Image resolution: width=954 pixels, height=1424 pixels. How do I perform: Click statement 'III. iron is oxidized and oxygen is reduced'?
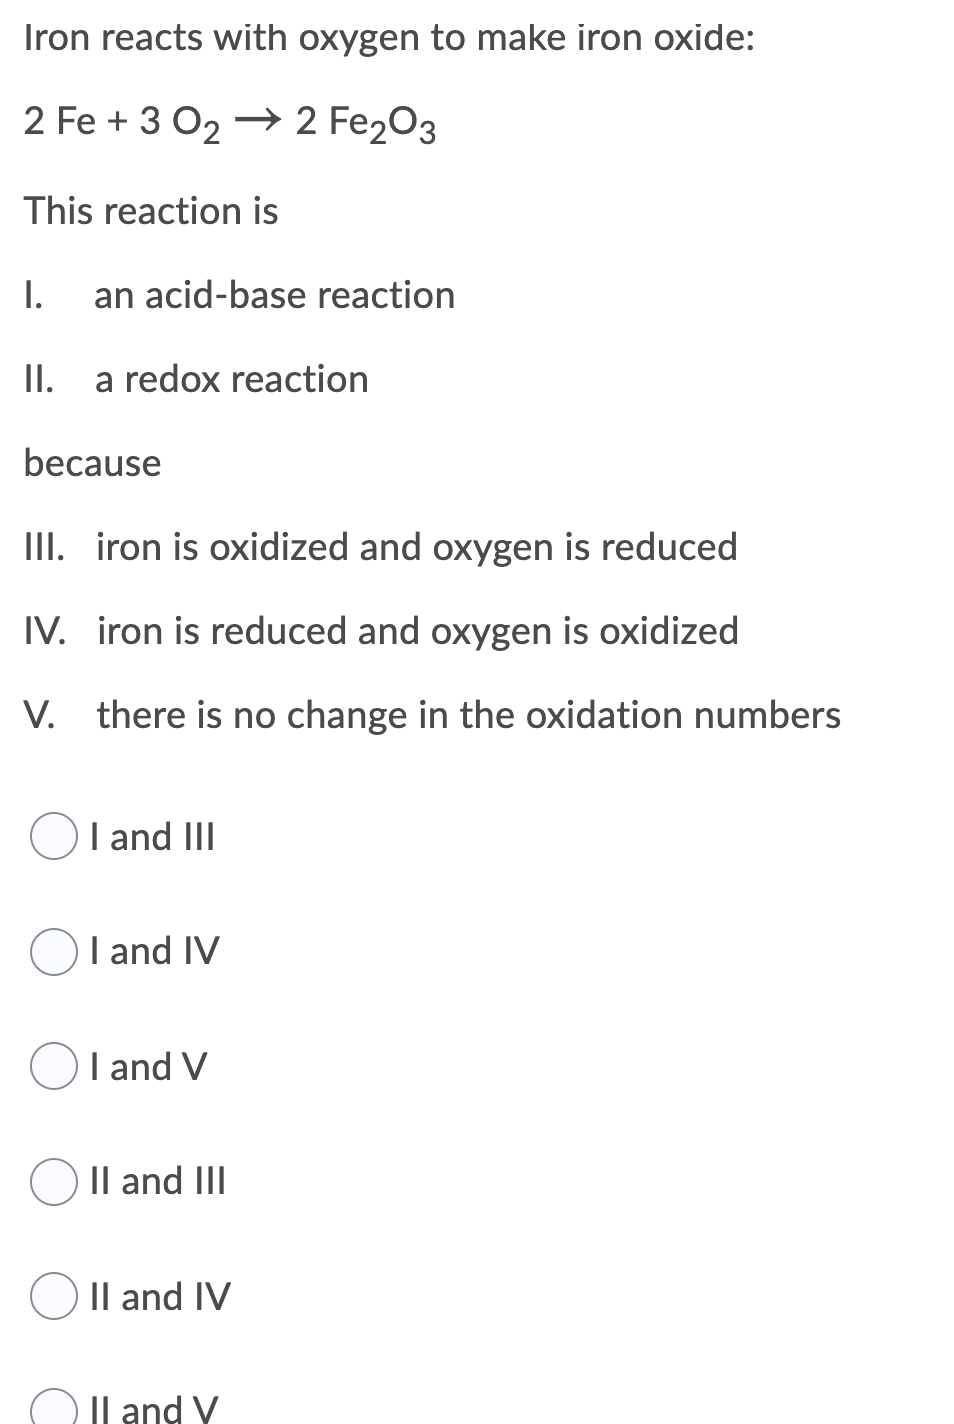point(380,547)
